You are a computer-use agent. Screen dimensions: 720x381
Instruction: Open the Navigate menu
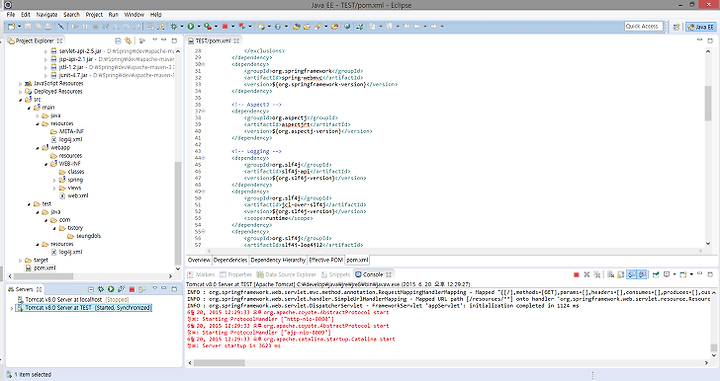click(47, 15)
